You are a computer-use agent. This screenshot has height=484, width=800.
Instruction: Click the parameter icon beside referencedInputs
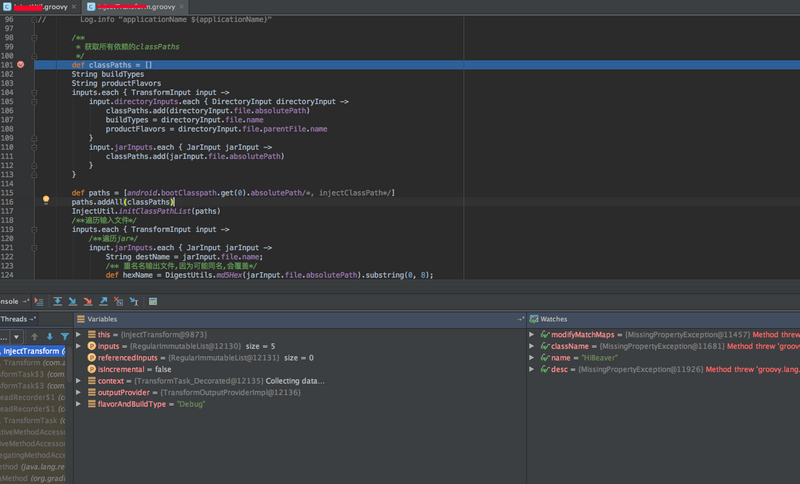point(92,358)
